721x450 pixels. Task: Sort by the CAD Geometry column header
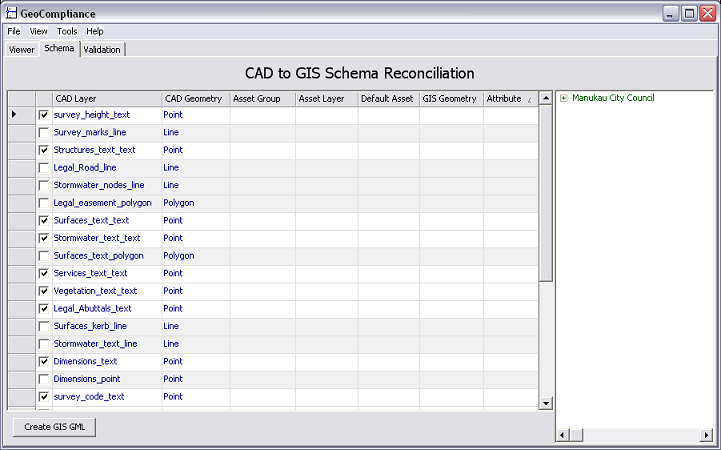(196, 99)
